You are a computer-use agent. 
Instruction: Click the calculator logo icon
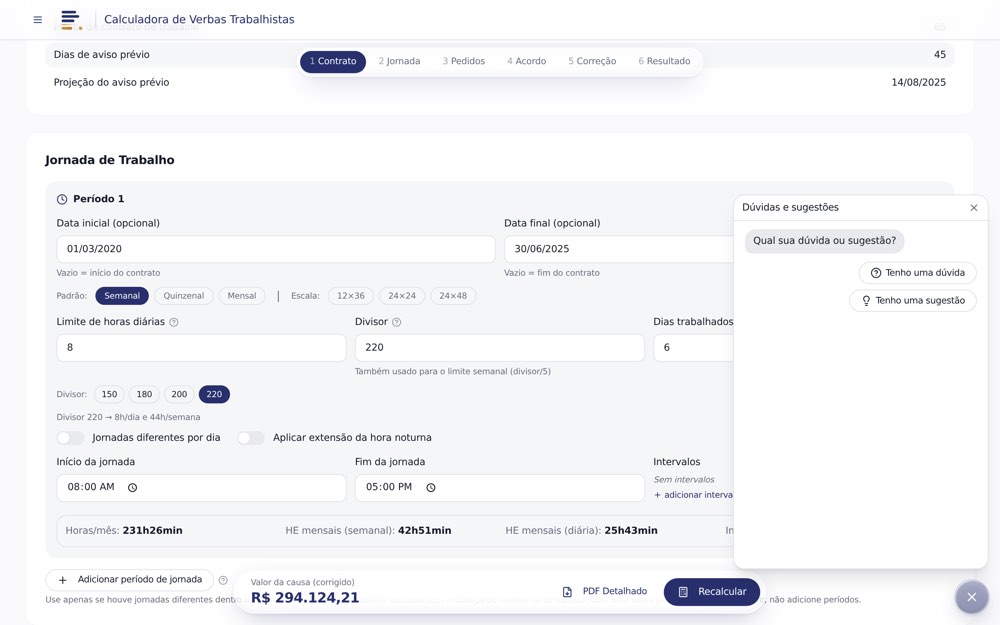[x=71, y=19]
